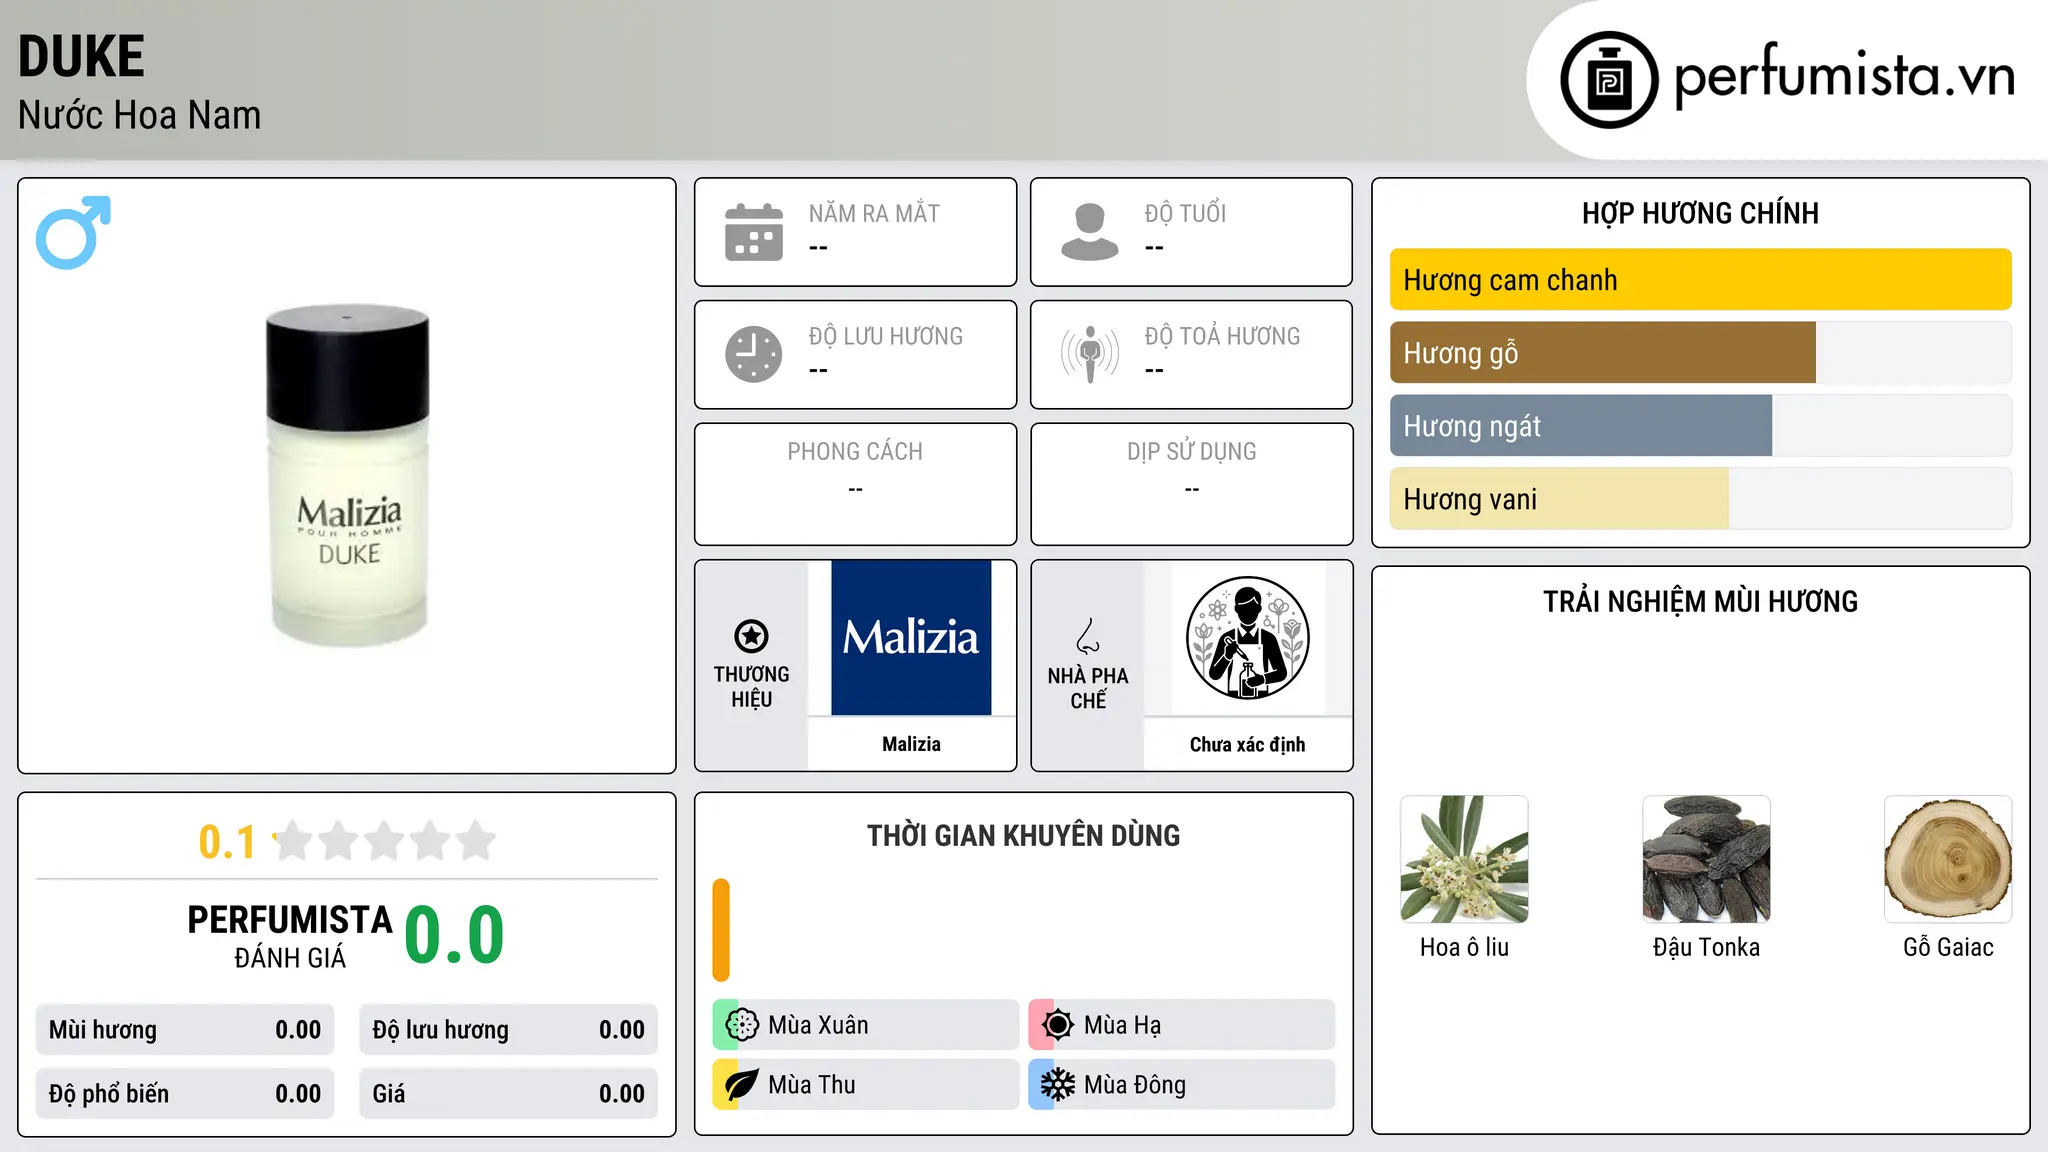This screenshot has width=2048, height=1152.
Task: Click the ĐỘ LƯU HƯƠNG card label
Action: (x=886, y=336)
